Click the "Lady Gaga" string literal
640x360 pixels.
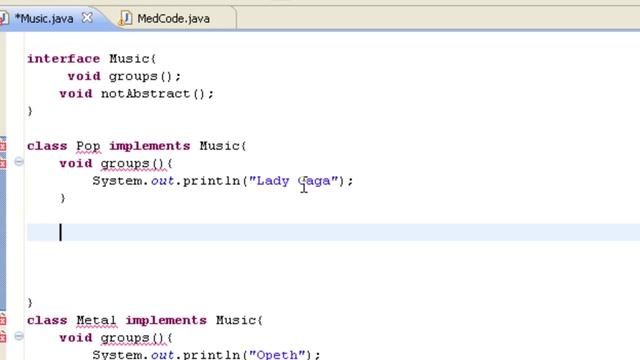[293, 181]
